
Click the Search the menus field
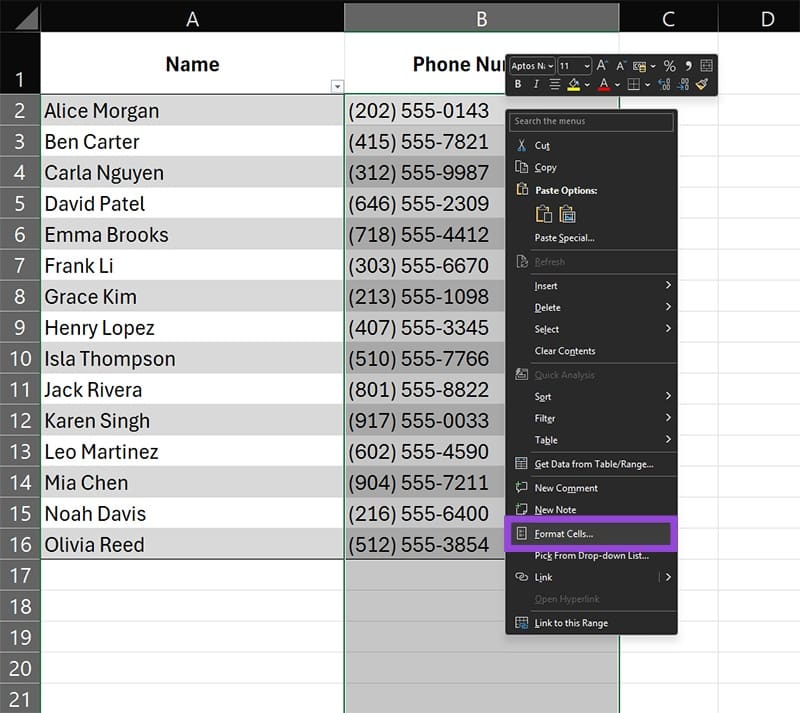(591, 122)
